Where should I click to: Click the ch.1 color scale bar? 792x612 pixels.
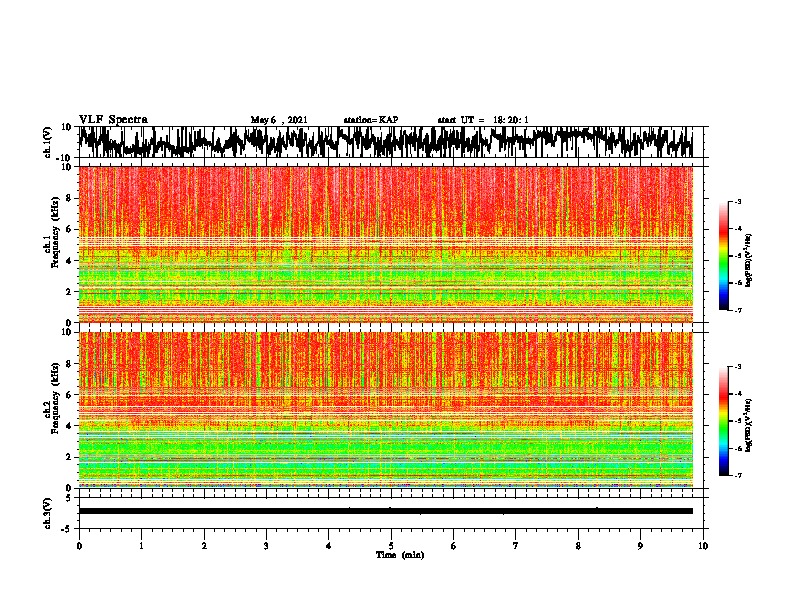pyautogui.click(x=723, y=256)
